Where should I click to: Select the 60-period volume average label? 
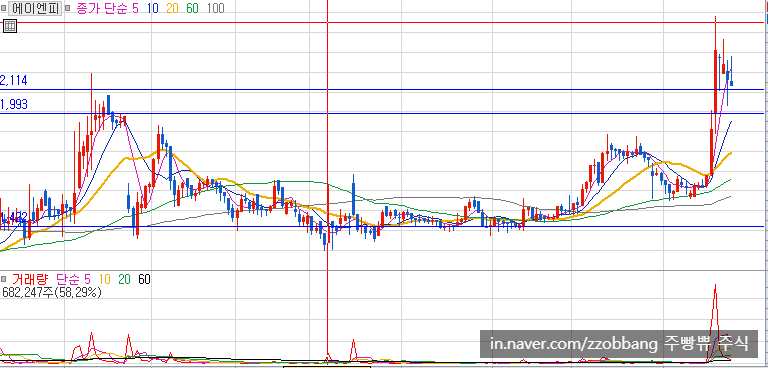(144, 279)
